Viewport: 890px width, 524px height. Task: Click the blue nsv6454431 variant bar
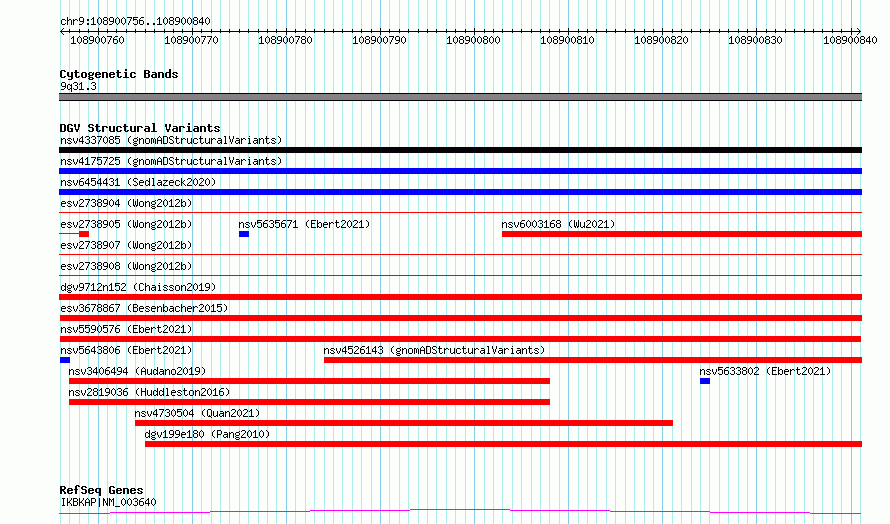click(460, 192)
